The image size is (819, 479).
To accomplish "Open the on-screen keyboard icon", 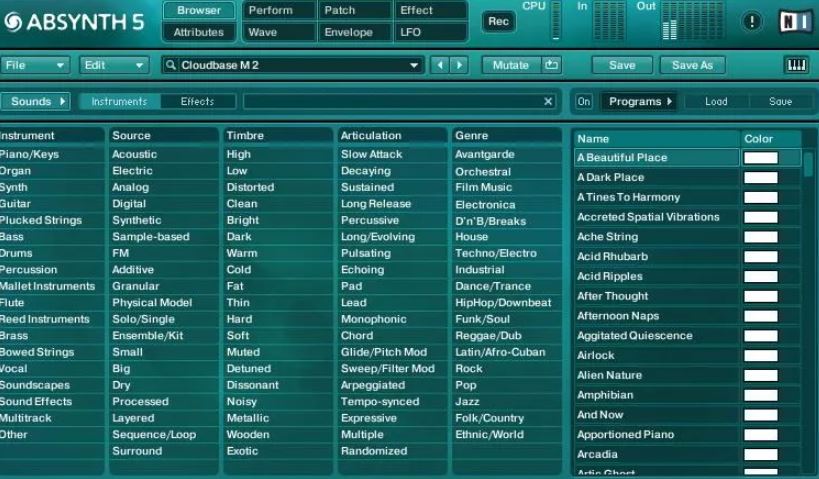I will click(x=796, y=65).
